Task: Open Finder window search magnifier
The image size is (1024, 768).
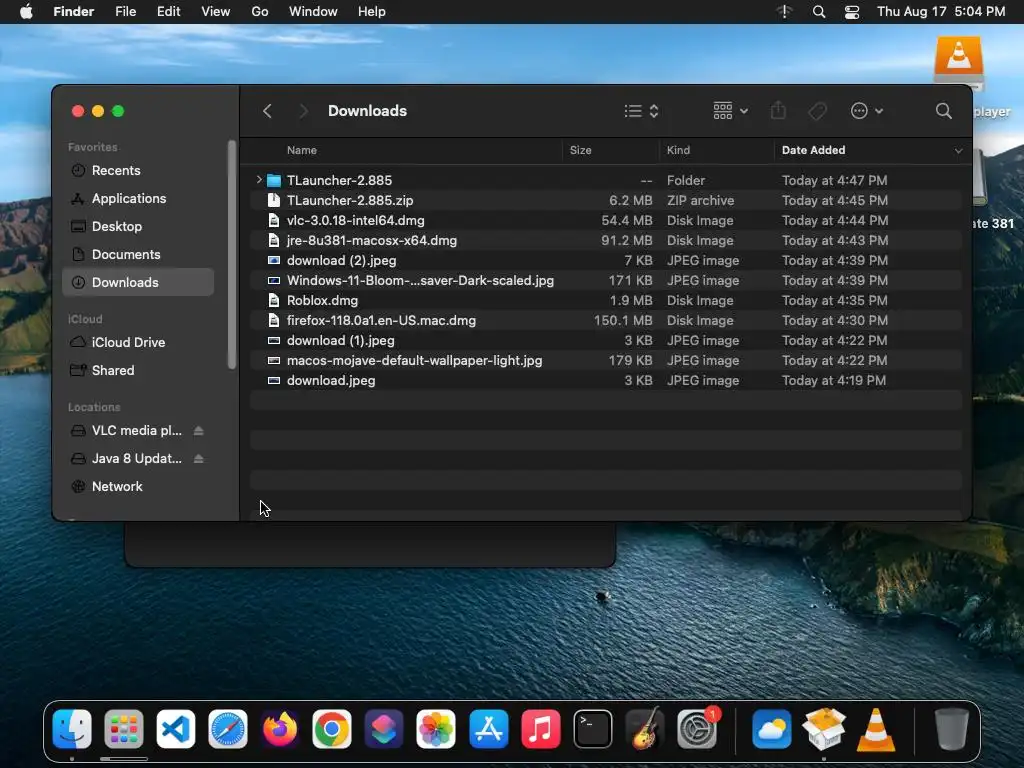Action: tap(943, 111)
